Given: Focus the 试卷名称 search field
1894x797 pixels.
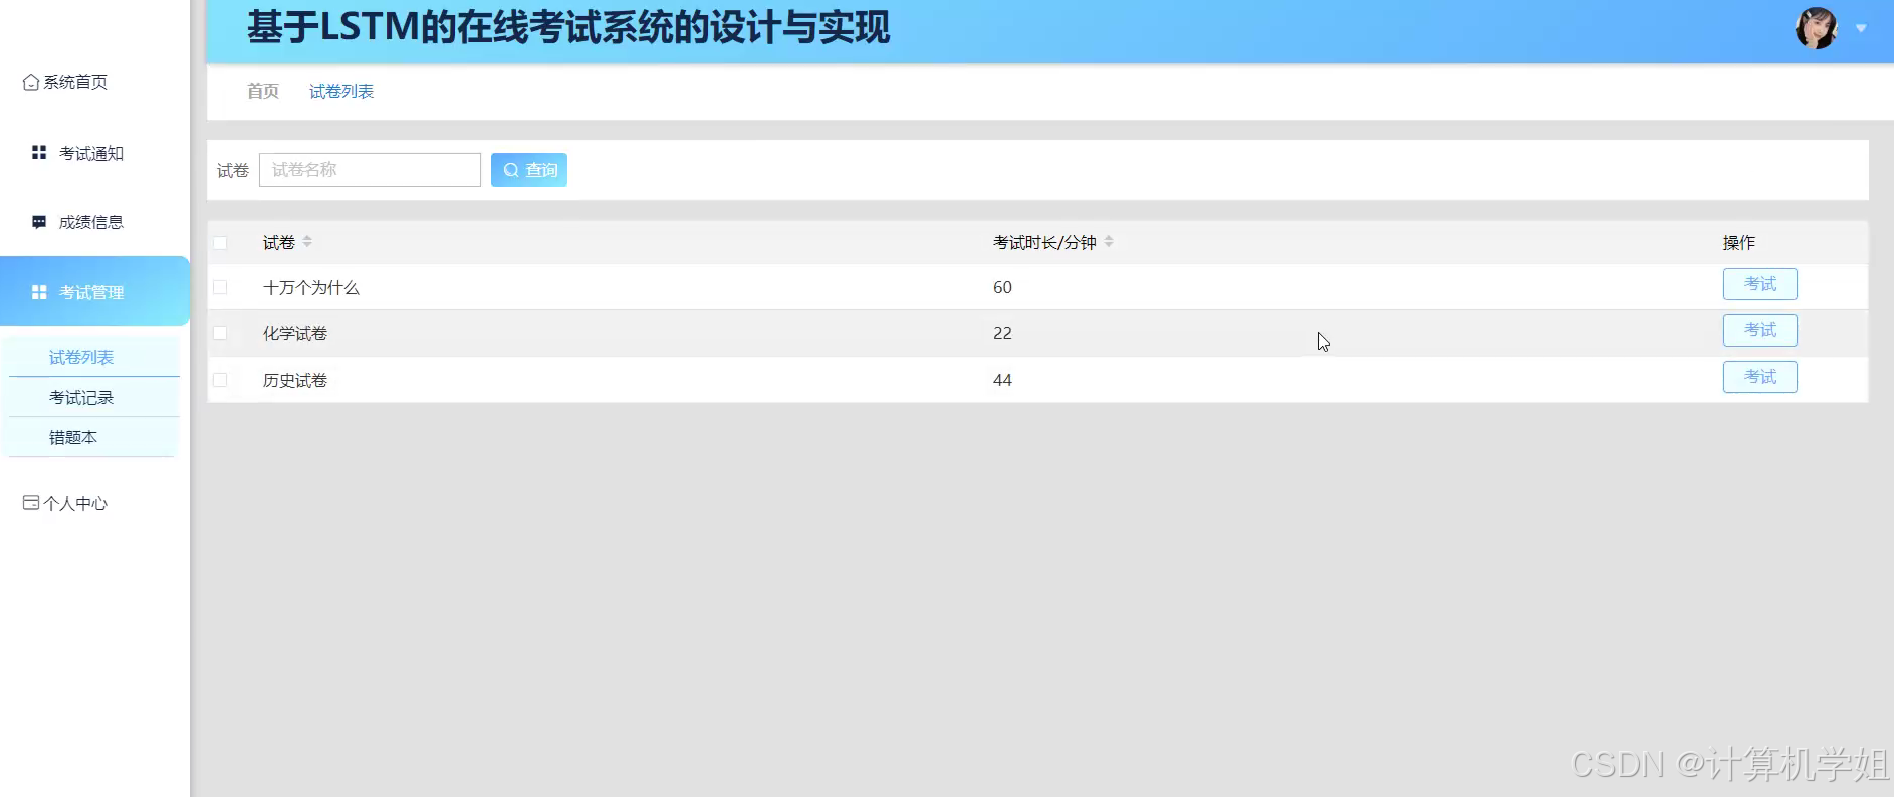Looking at the screenshot, I should (x=370, y=170).
